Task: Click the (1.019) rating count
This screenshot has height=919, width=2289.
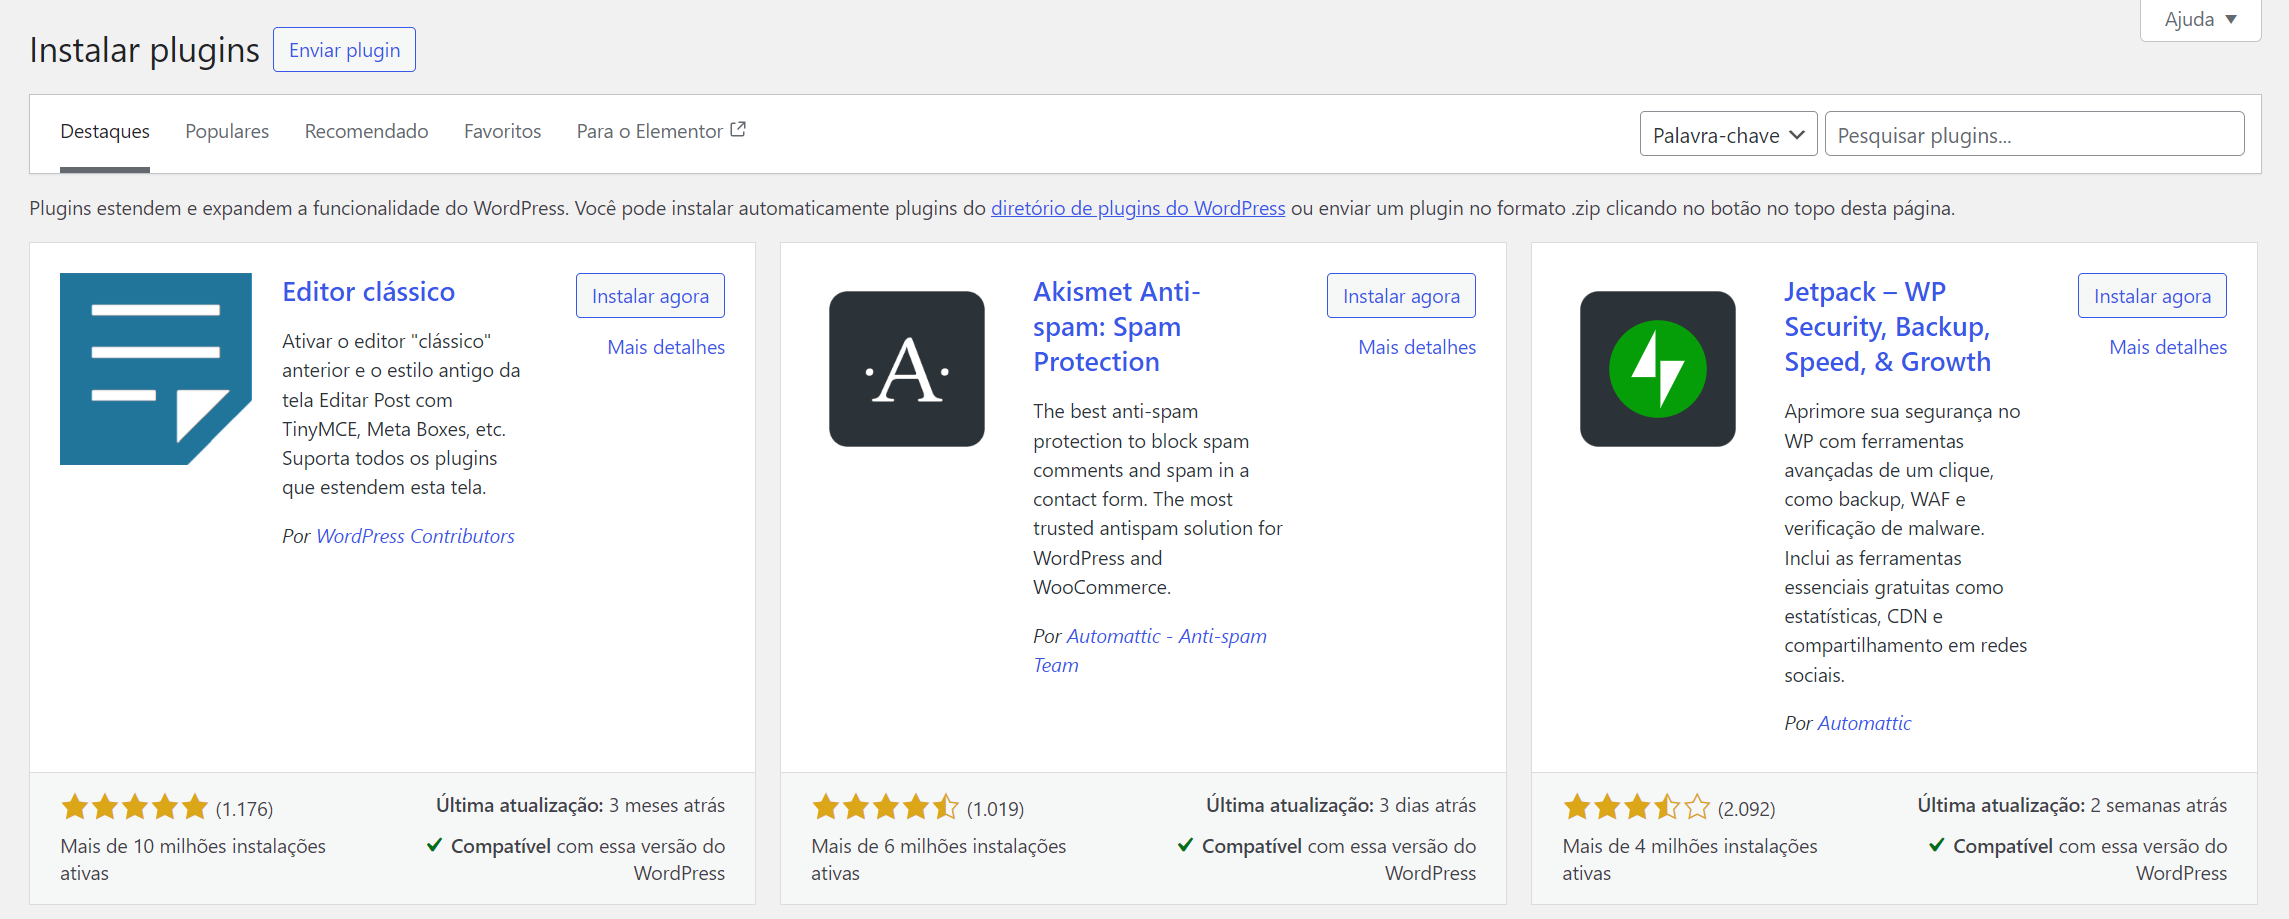Action: click(x=995, y=808)
